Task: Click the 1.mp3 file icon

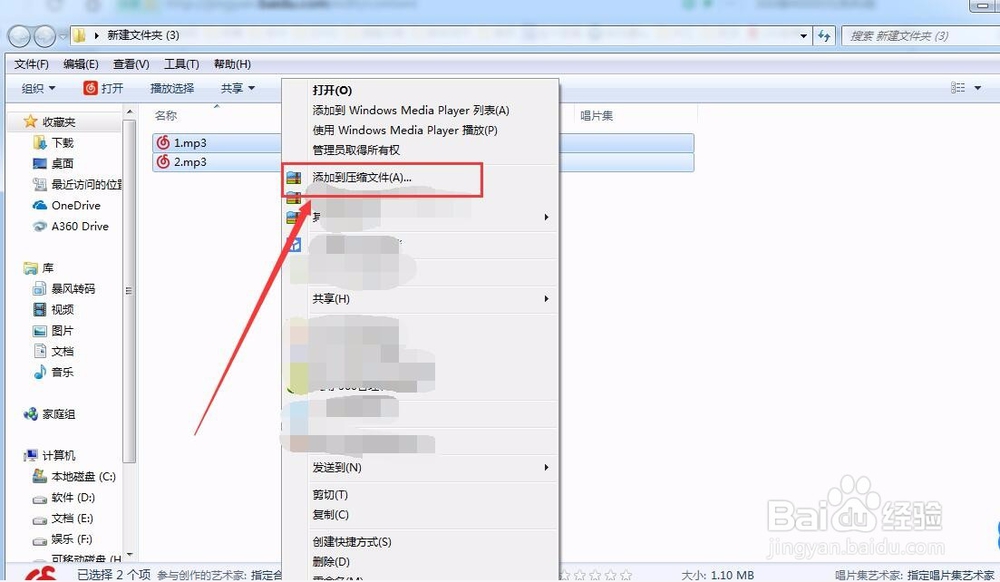Action: coord(163,143)
